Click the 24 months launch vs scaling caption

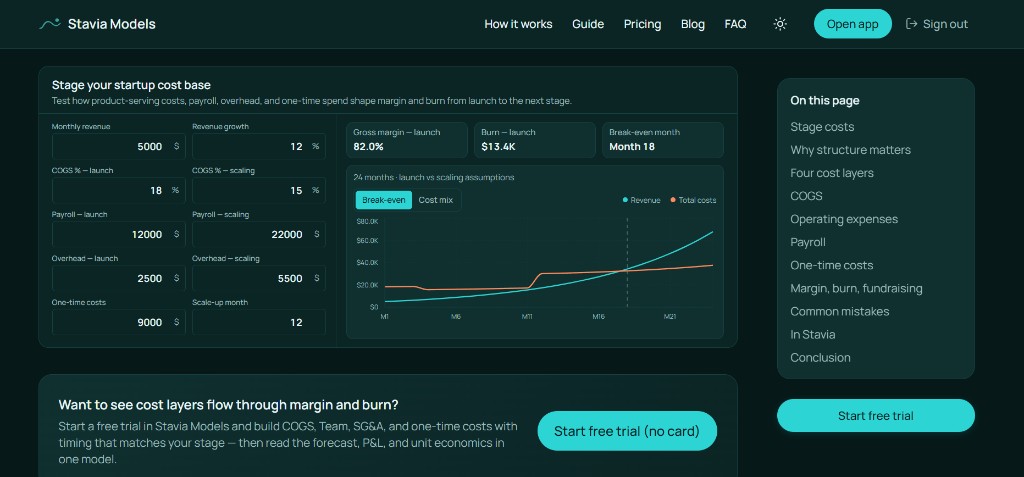pos(434,177)
